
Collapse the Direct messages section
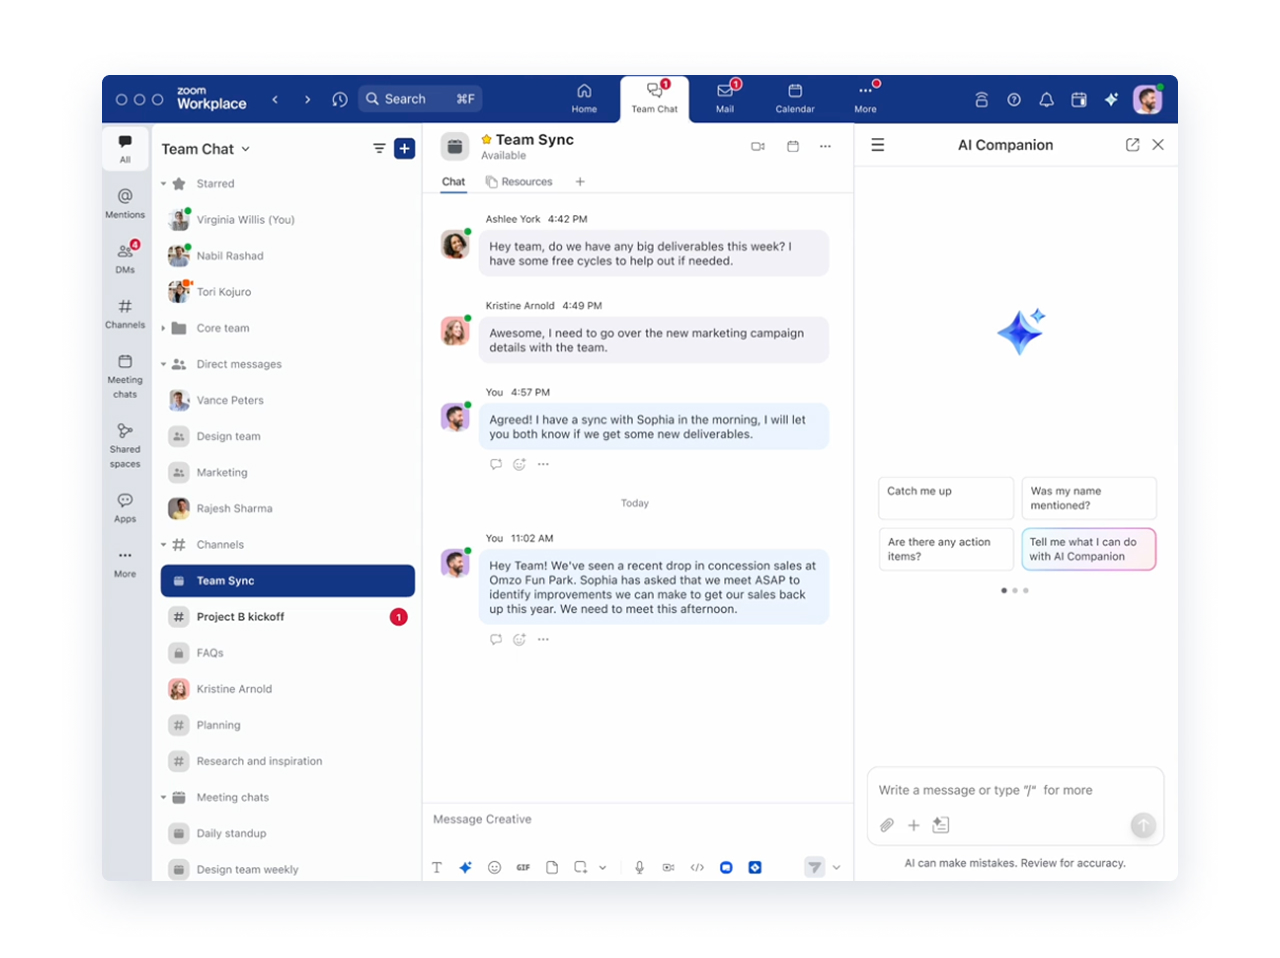pyautogui.click(x=164, y=364)
